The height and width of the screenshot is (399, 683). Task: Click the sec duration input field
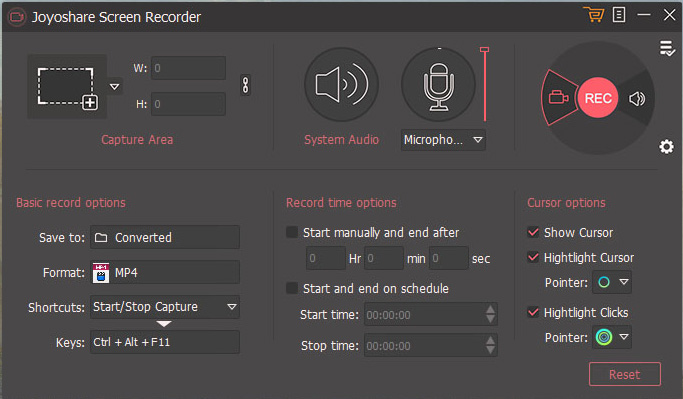coord(449,258)
